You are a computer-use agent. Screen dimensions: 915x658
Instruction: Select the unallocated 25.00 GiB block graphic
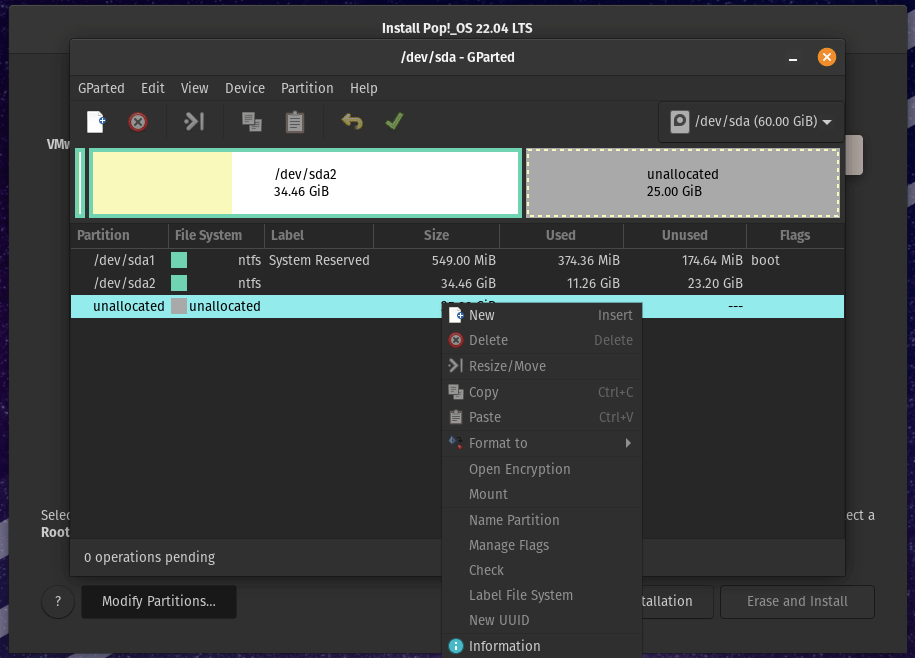tap(681, 182)
